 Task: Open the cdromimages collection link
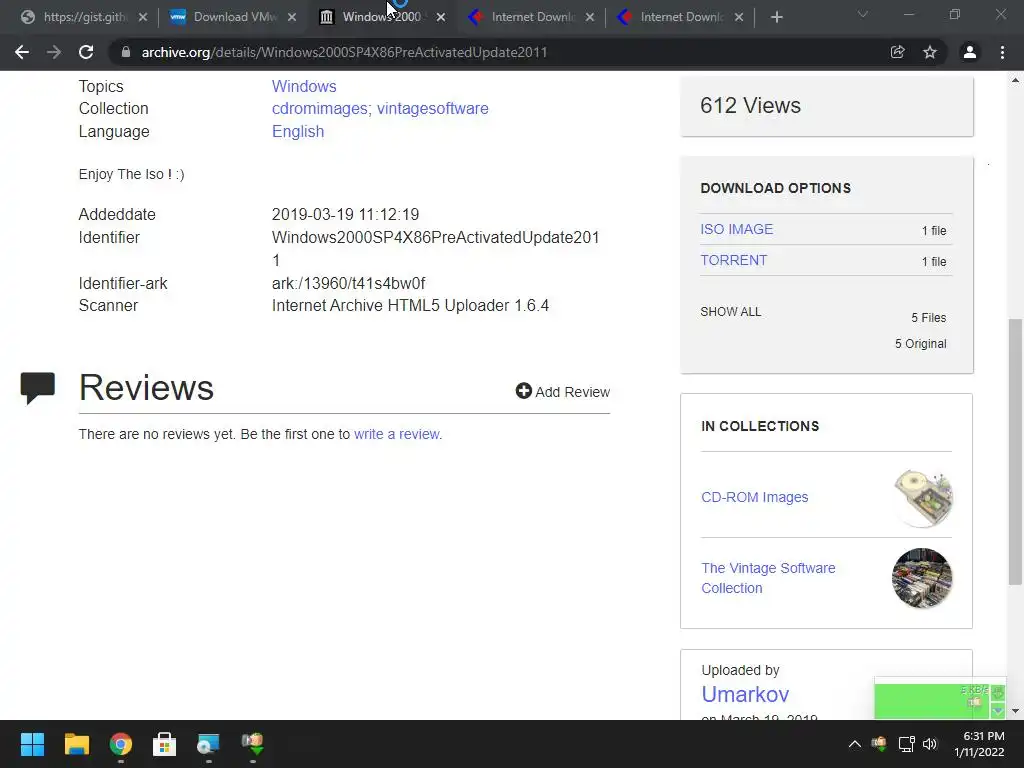[x=321, y=108]
